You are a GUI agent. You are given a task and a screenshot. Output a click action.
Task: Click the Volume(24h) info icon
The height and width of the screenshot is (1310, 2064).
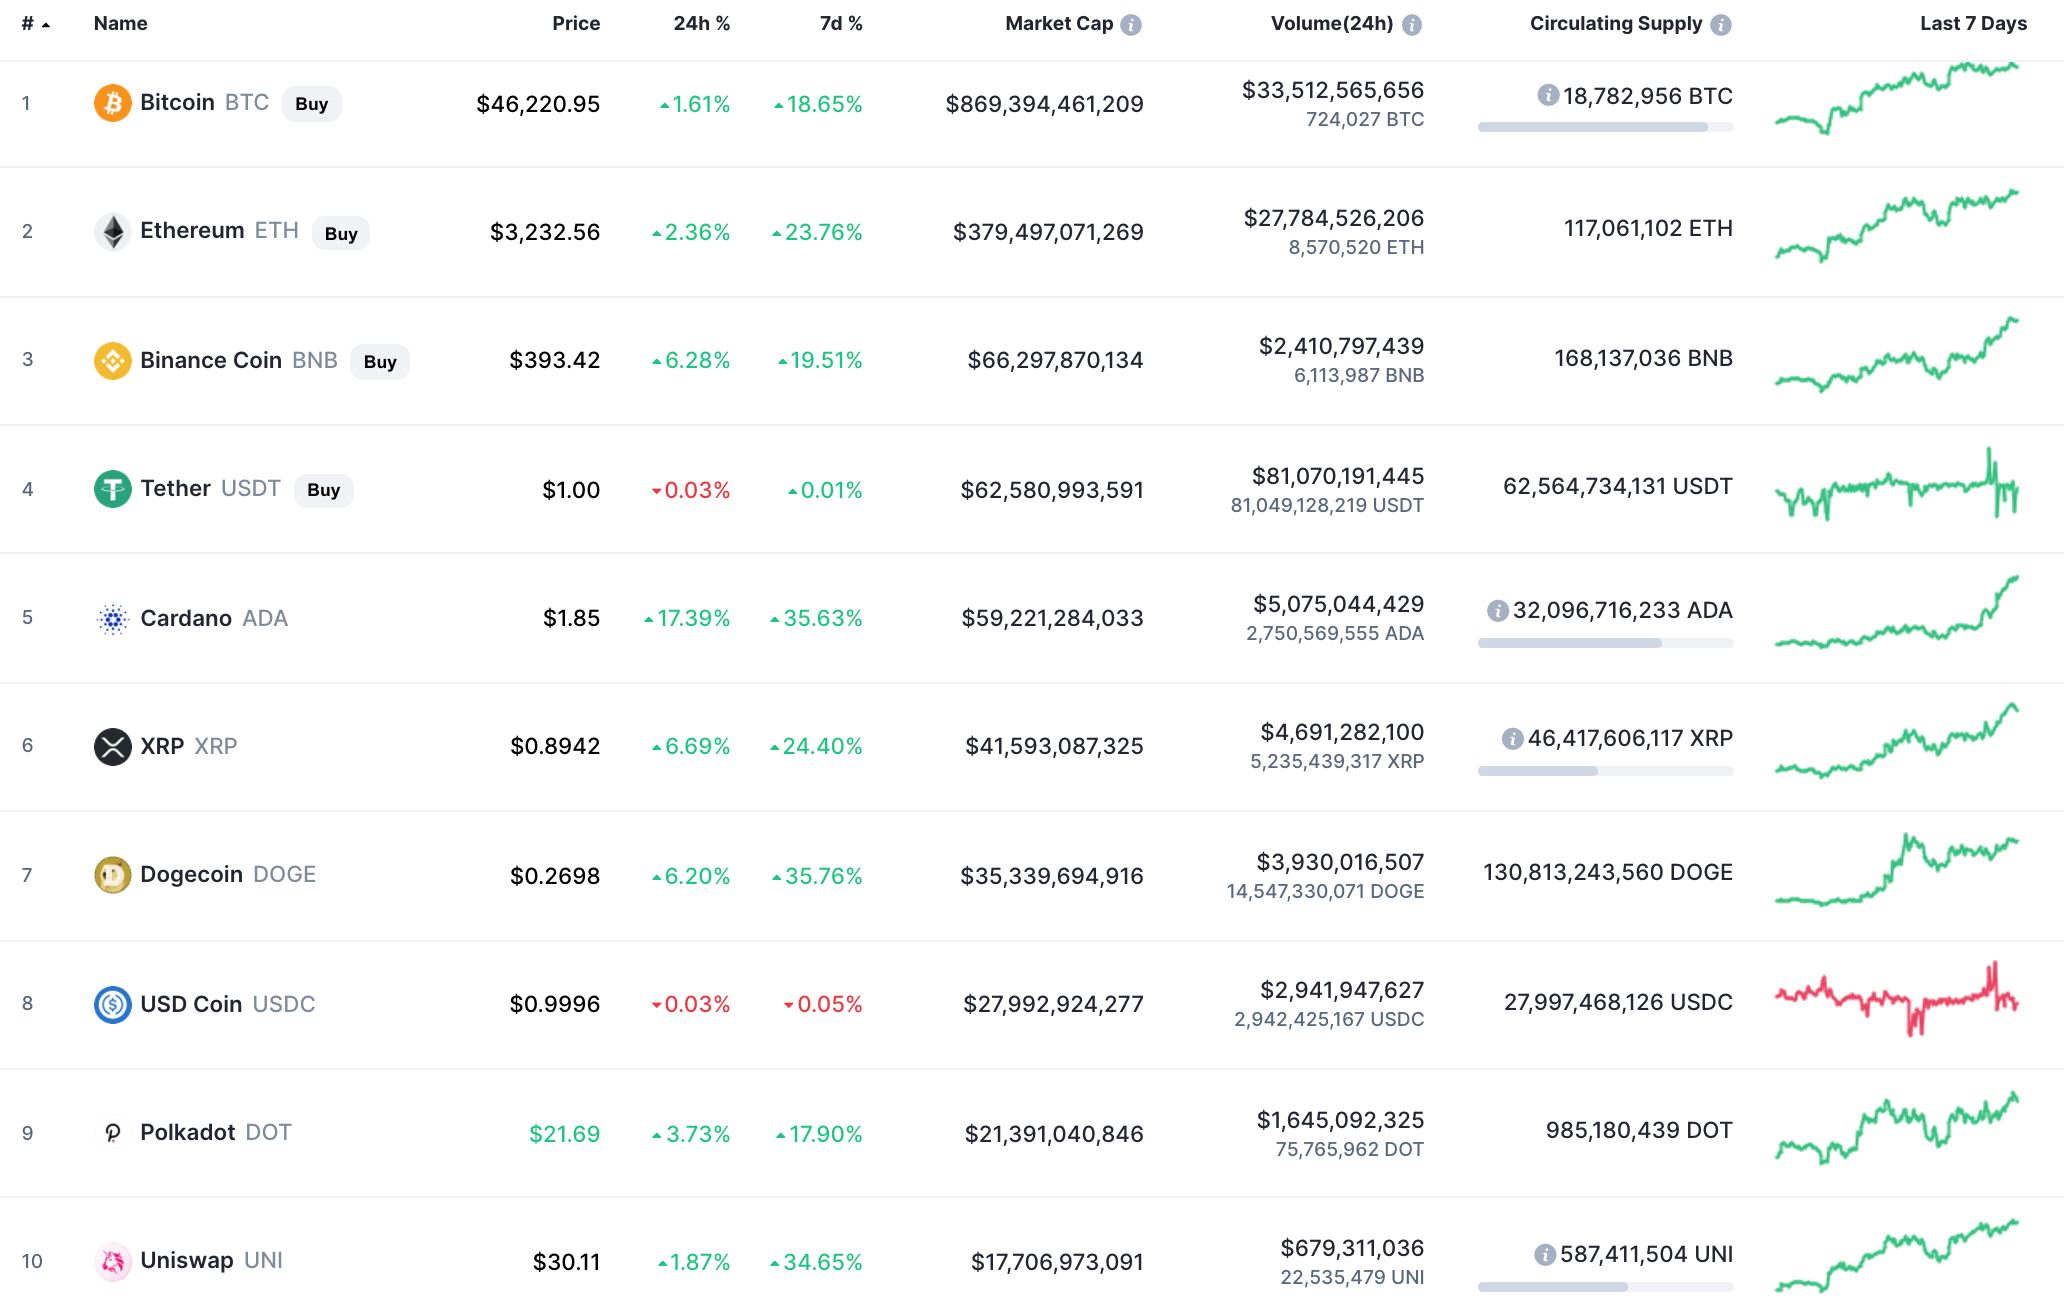pos(1412,25)
